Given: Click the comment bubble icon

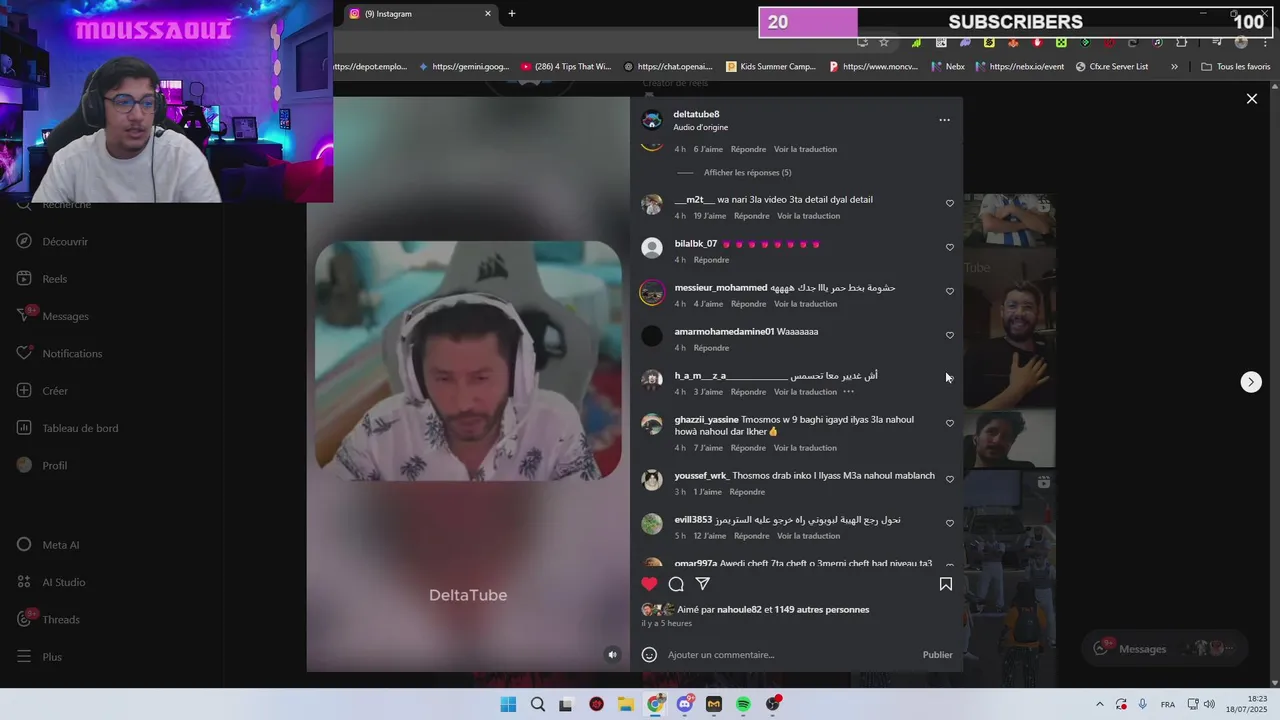Looking at the screenshot, I should (x=676, y=584).
